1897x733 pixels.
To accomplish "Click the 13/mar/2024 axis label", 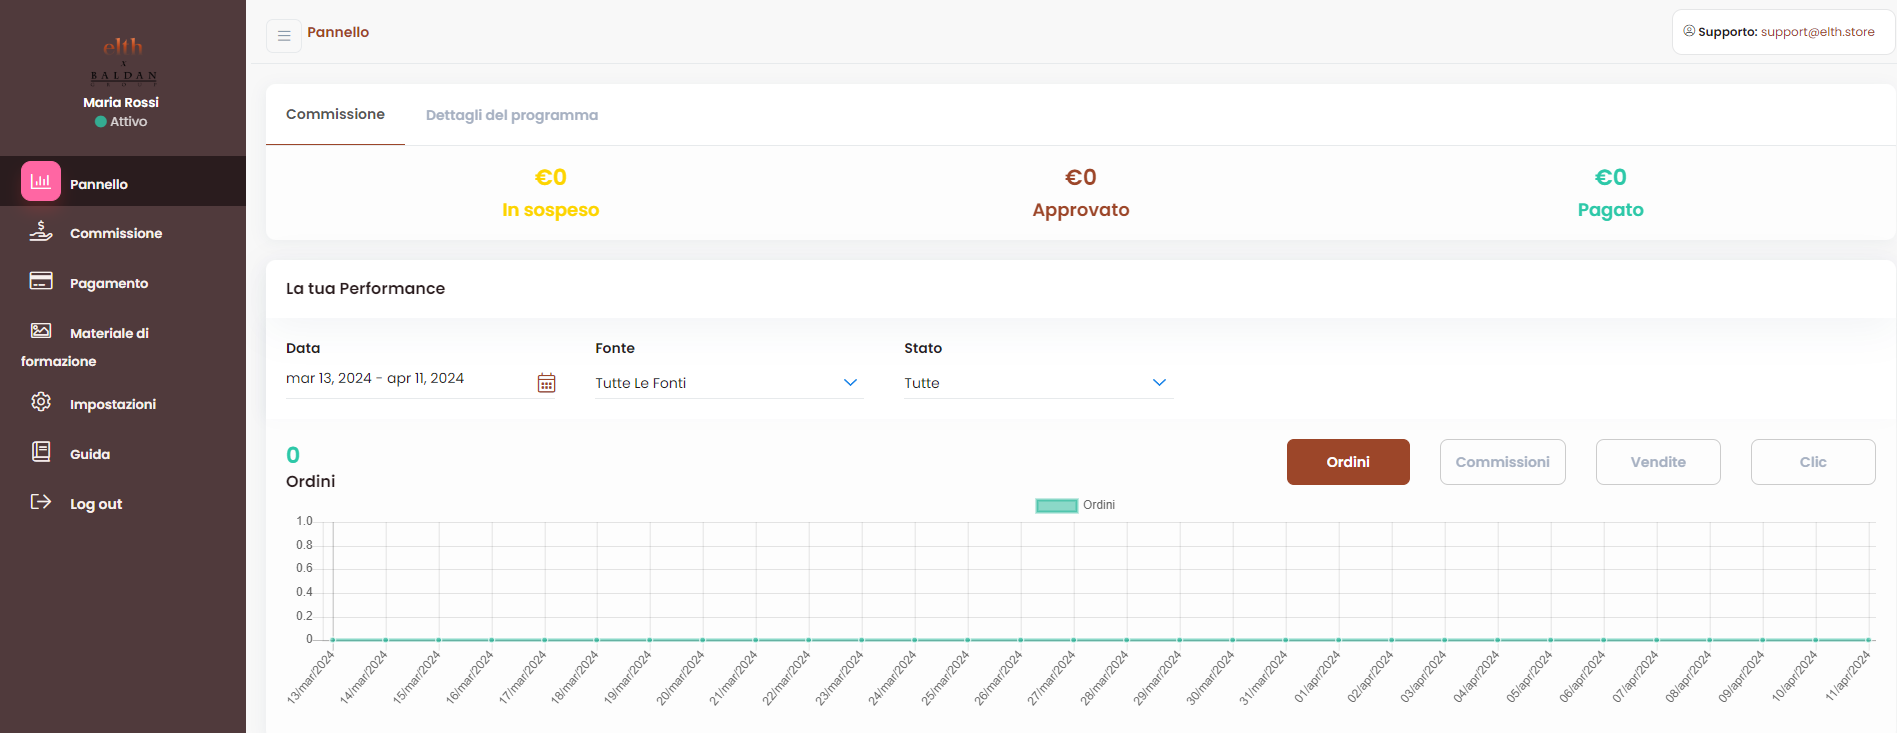I will click(311, 677).
